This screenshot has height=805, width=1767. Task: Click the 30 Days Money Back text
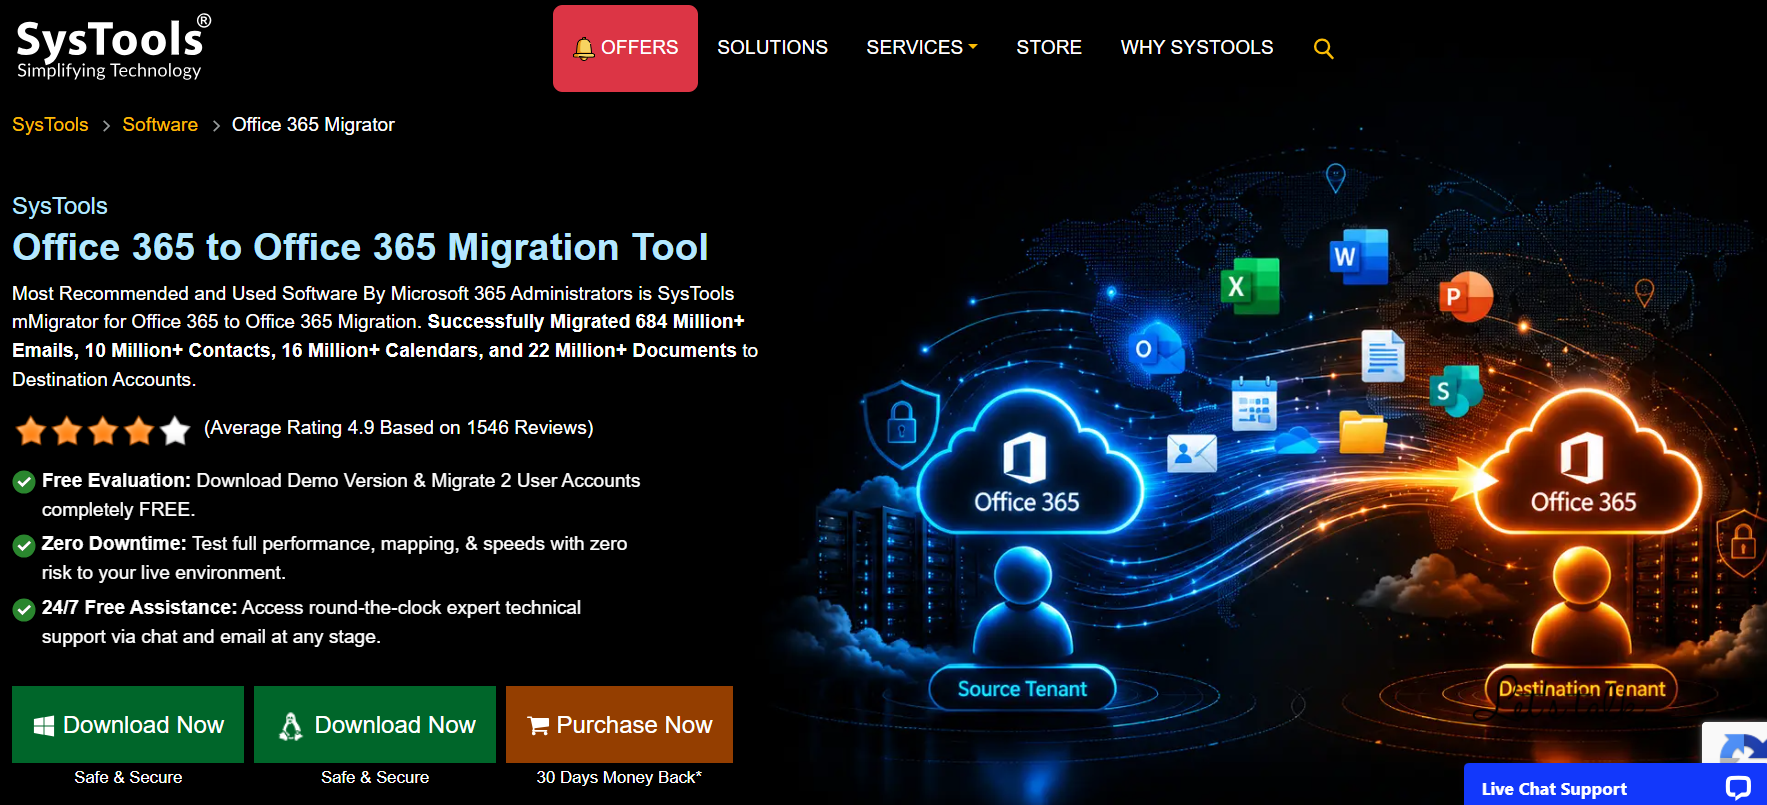click(619, 777)
